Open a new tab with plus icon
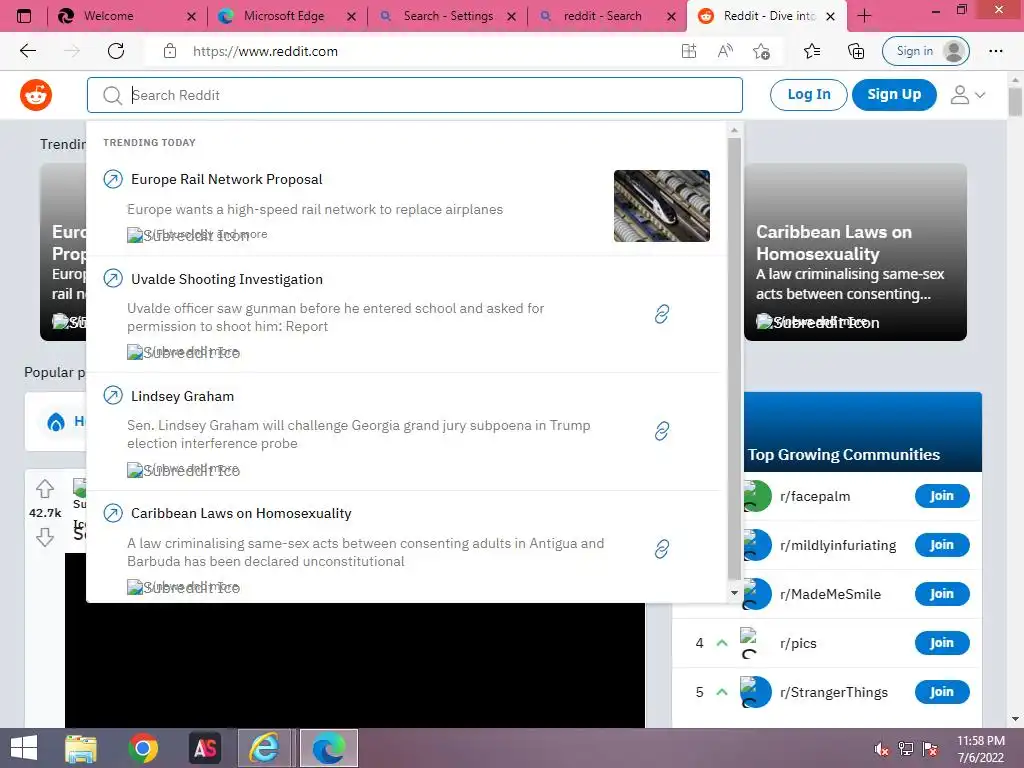1024x768 pixels. point(864,16)
